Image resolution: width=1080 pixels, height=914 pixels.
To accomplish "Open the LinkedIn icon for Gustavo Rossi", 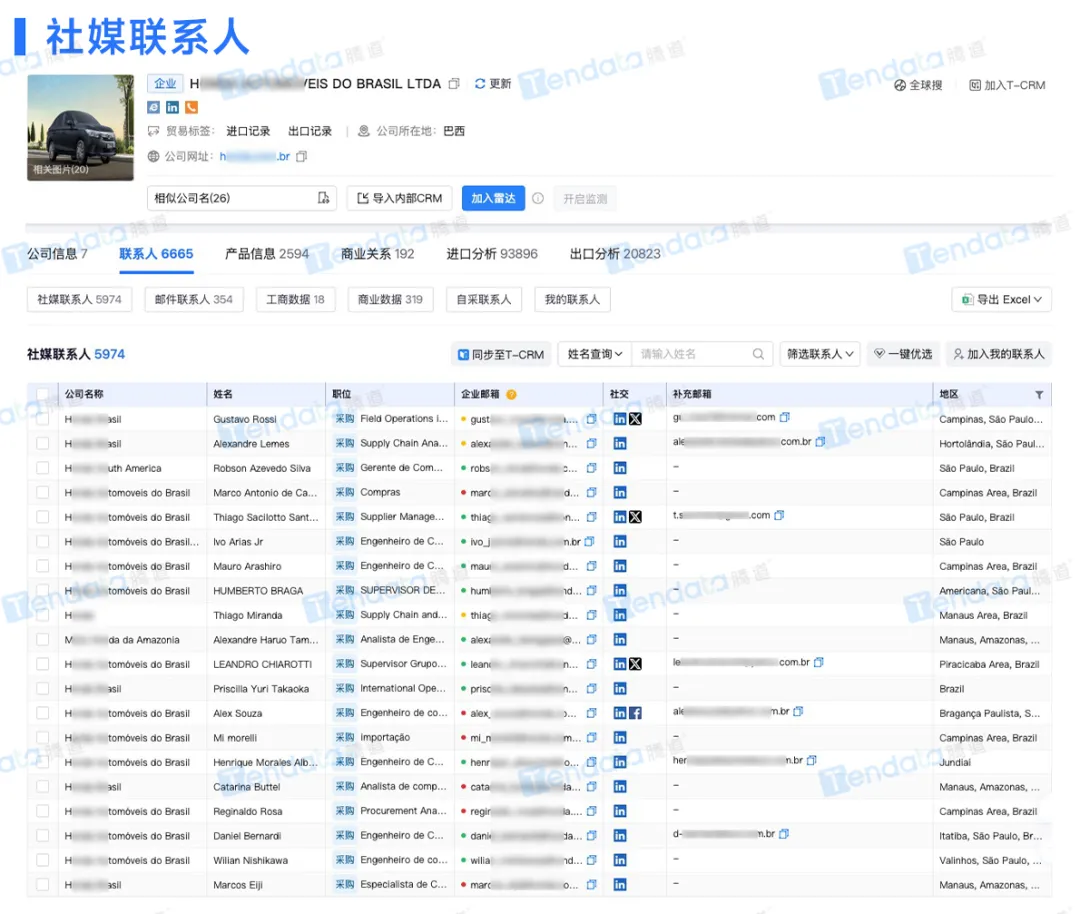I will tap(620, 418).
